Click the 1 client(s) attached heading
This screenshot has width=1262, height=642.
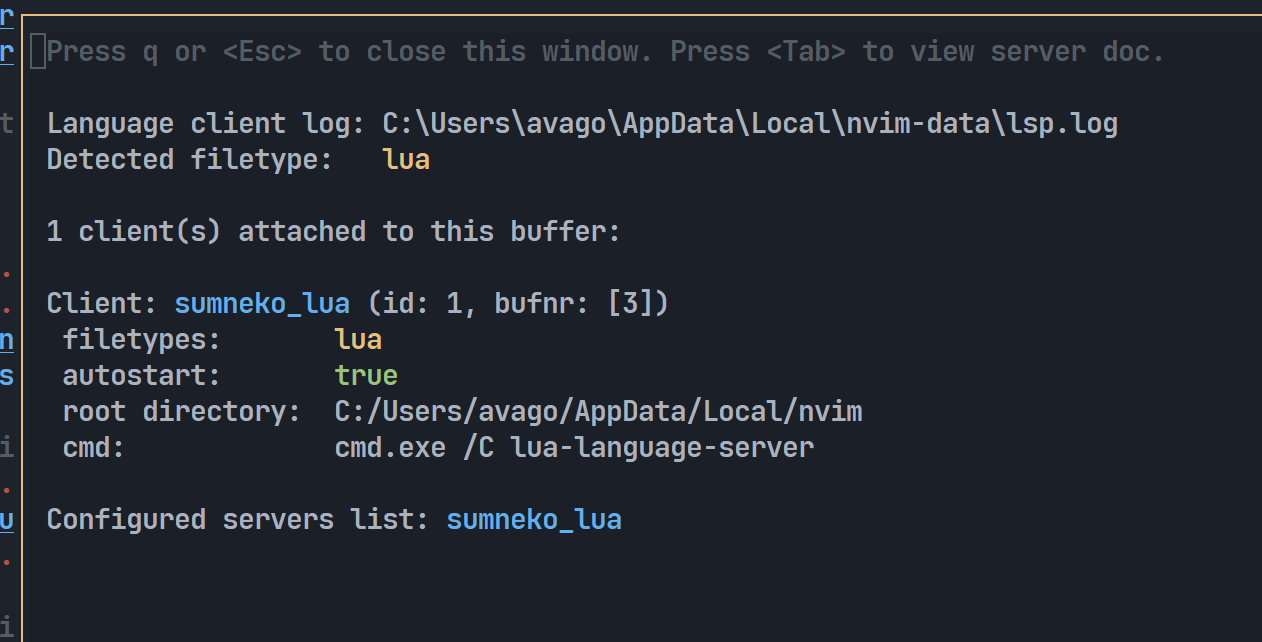click(332, 230)
